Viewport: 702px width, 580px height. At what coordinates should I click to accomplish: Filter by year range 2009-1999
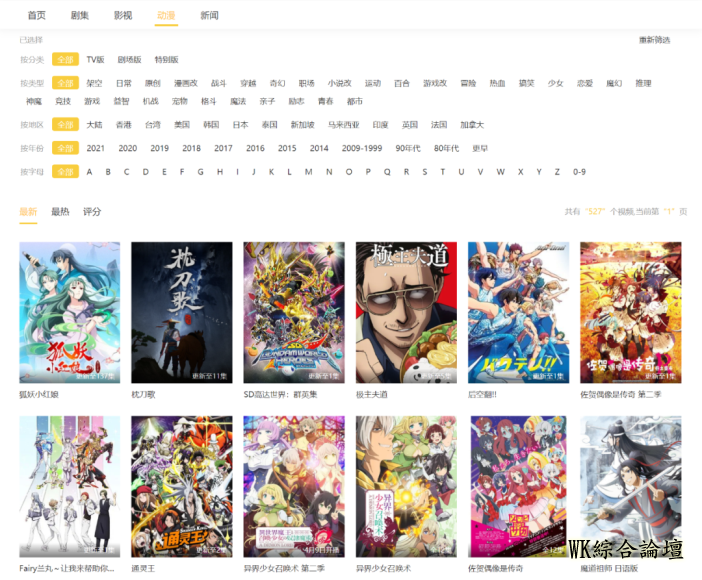click(362, 148)
